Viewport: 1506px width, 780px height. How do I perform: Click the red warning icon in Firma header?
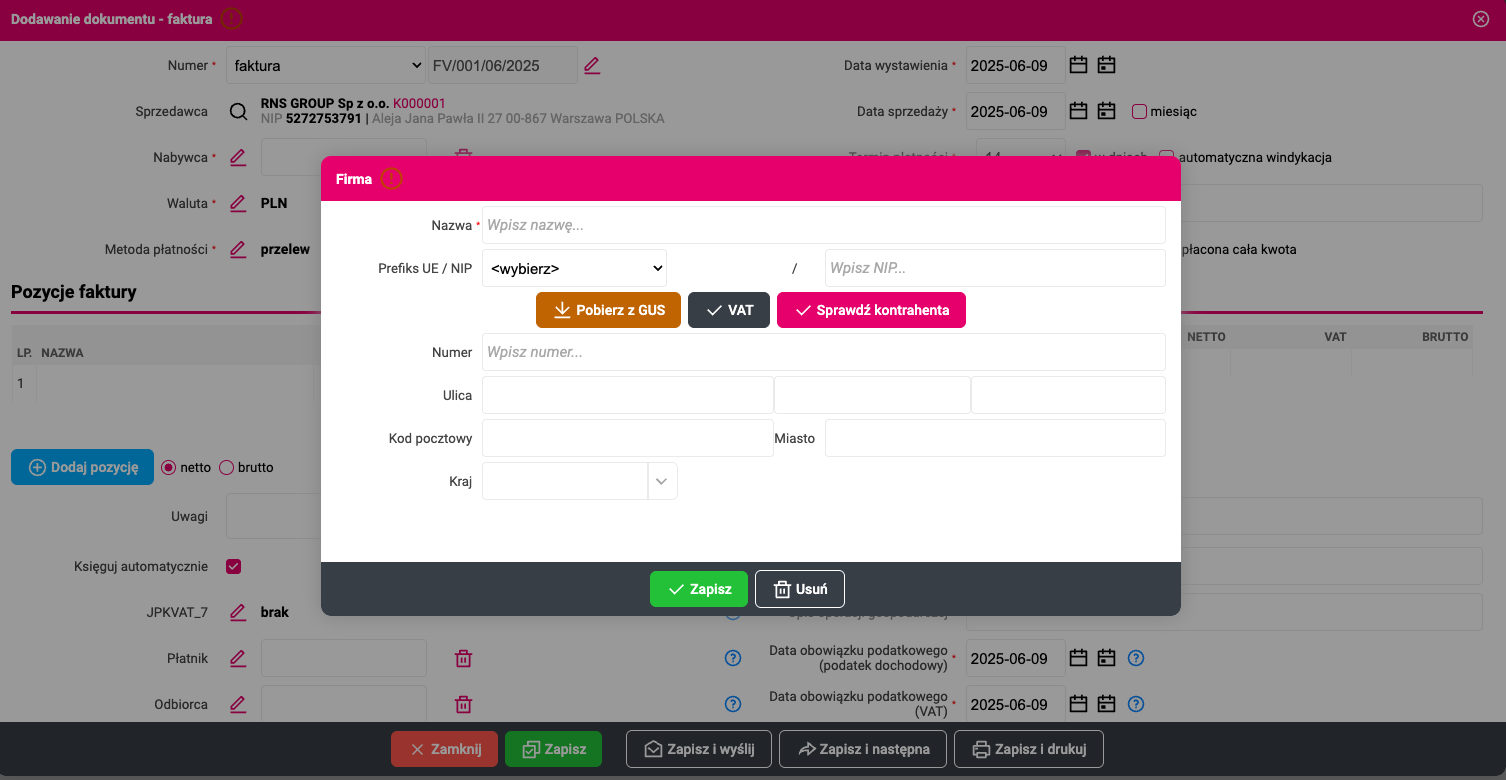[x=391, y=179]
